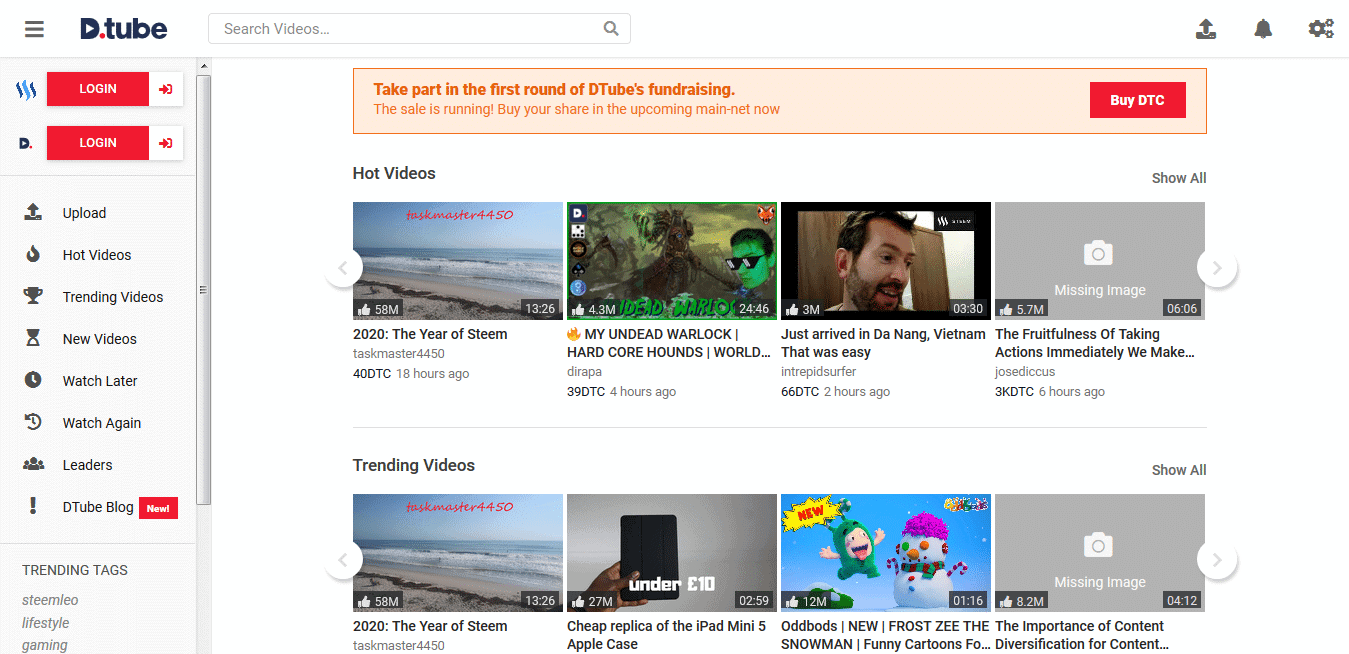Click the DTube LOGIN button
This screenshot has height=654, width=1349.
[x=98, y=143]
